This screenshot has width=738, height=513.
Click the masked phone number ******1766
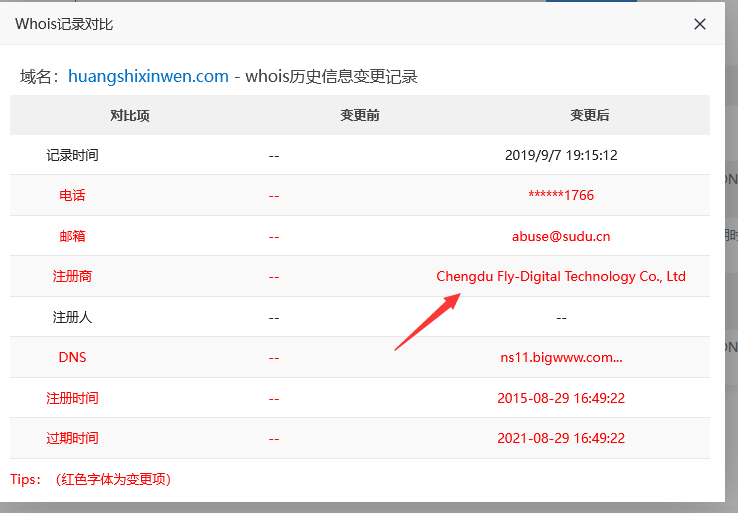click(x=561, y=195)
